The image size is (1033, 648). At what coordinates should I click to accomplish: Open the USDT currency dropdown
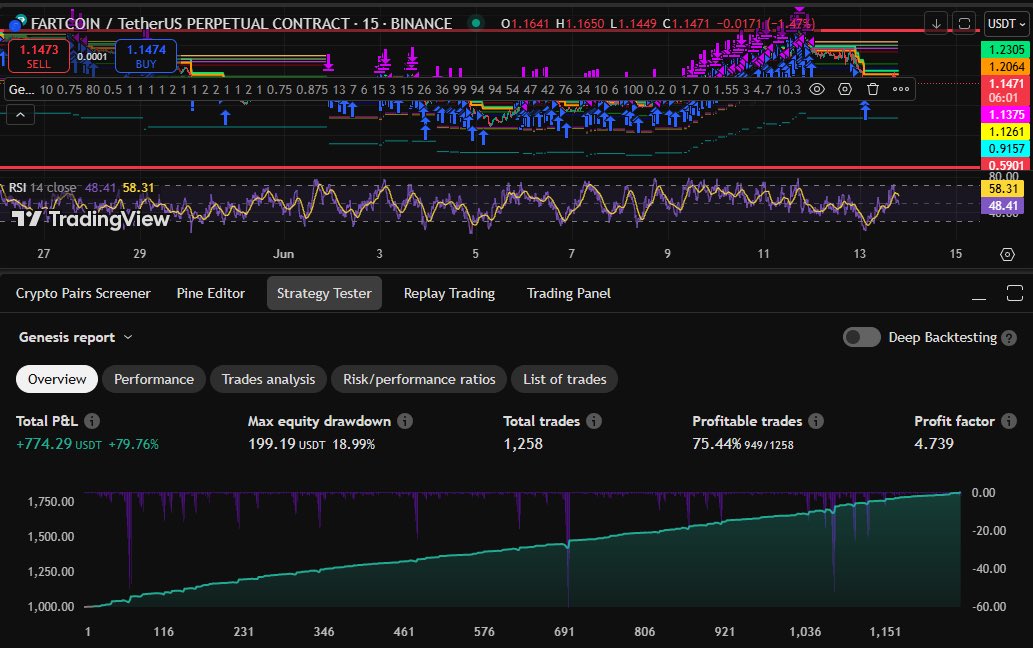click(1006, 24)
